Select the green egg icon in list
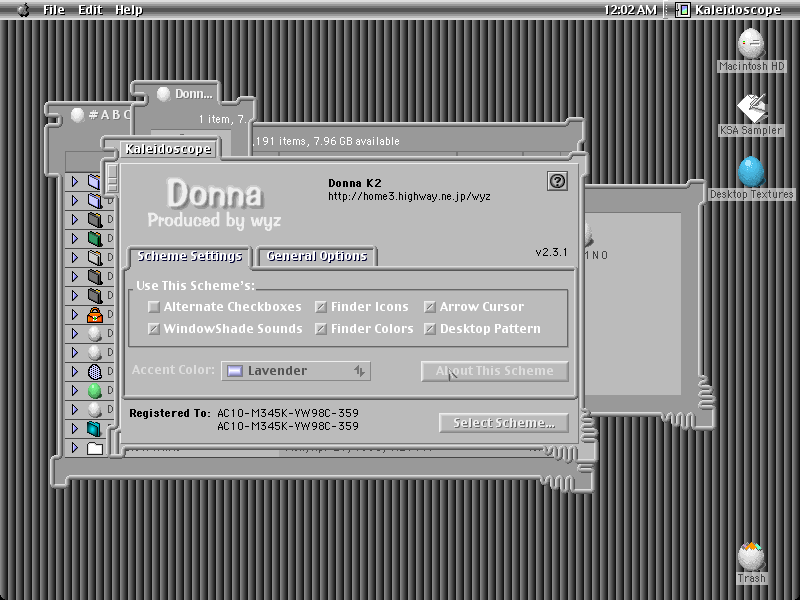Viewport: 800px width, 600px height. pos(95,391)
